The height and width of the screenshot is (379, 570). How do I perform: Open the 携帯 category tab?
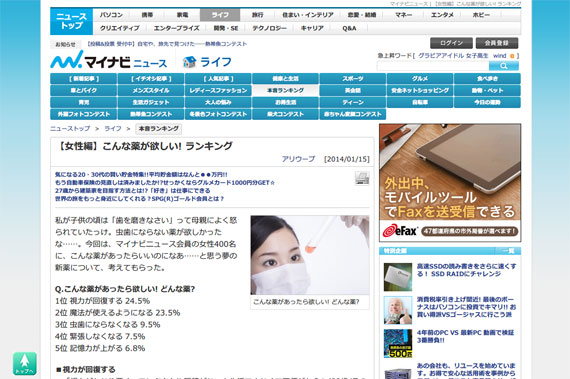point(147,15)
